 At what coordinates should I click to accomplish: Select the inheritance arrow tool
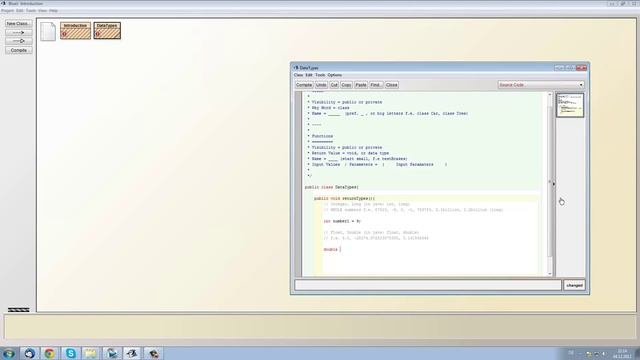click(x=18, y=41)
